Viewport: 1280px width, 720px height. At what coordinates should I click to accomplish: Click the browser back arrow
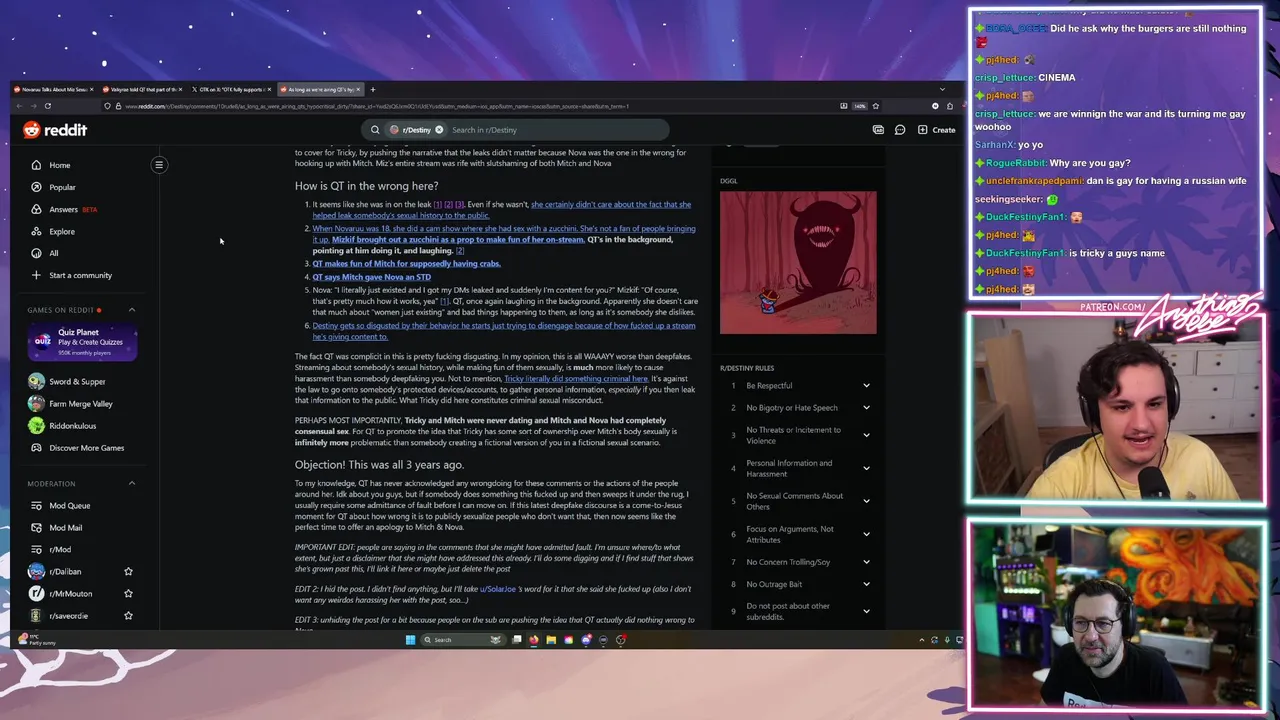pos(18,106)
